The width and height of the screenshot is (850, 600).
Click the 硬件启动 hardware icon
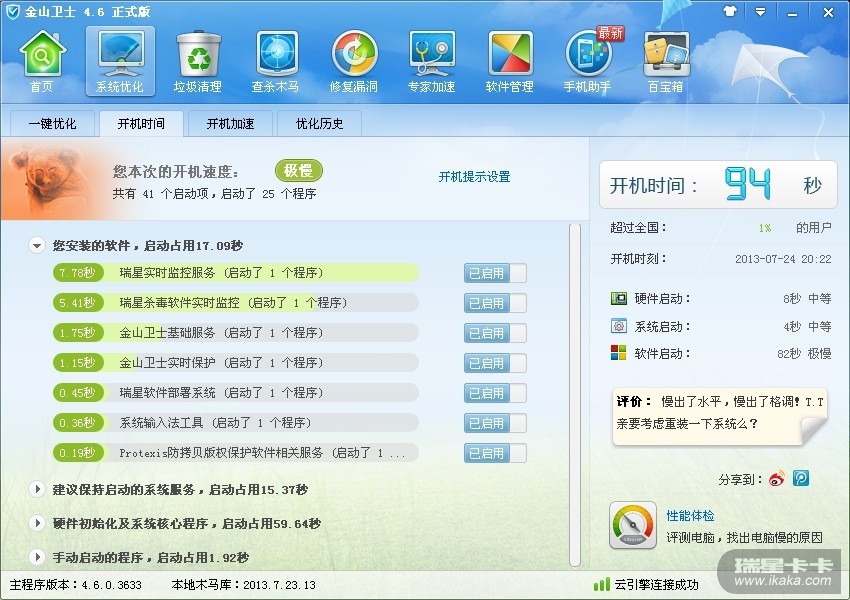(x=619, y=298)
